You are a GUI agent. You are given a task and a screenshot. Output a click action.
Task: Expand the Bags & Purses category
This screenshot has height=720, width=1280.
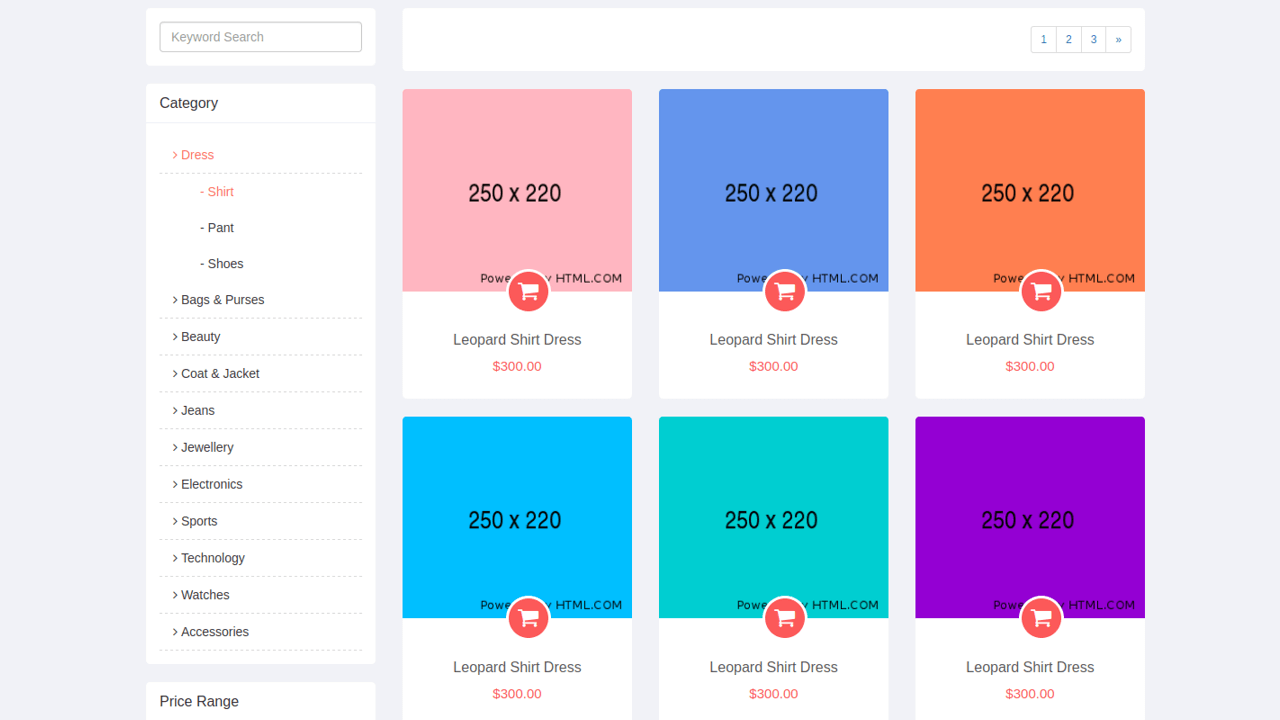tap(222, 299)
